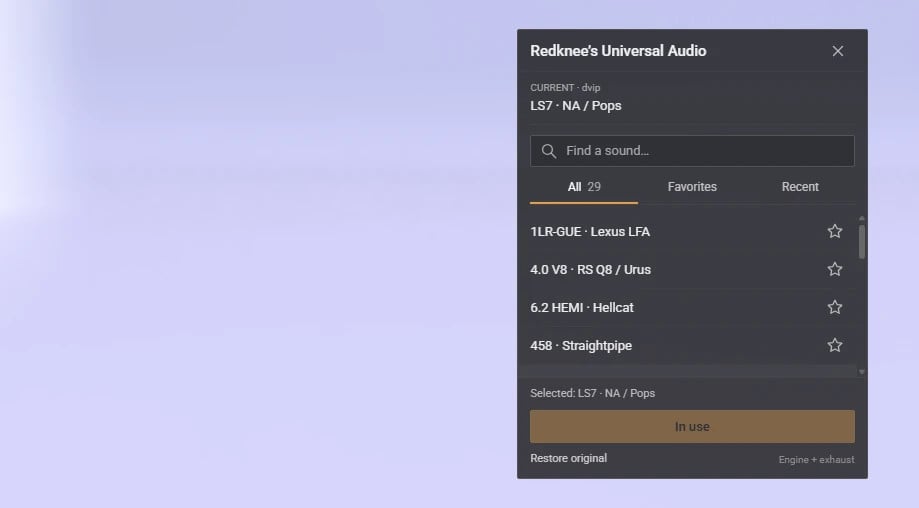Click the In use button
Screen dimensions: 919x508
(692, 427)
